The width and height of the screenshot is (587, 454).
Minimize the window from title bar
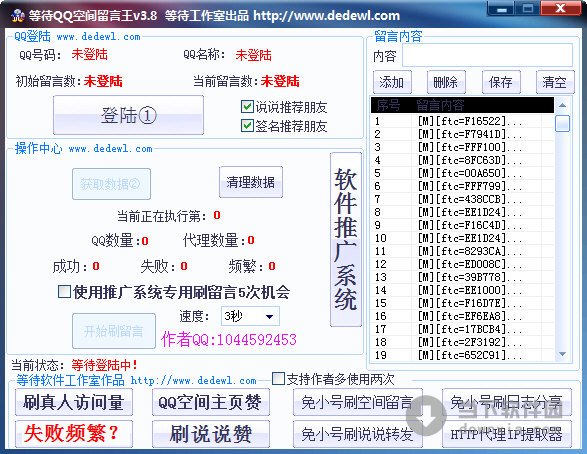(502, 8)
